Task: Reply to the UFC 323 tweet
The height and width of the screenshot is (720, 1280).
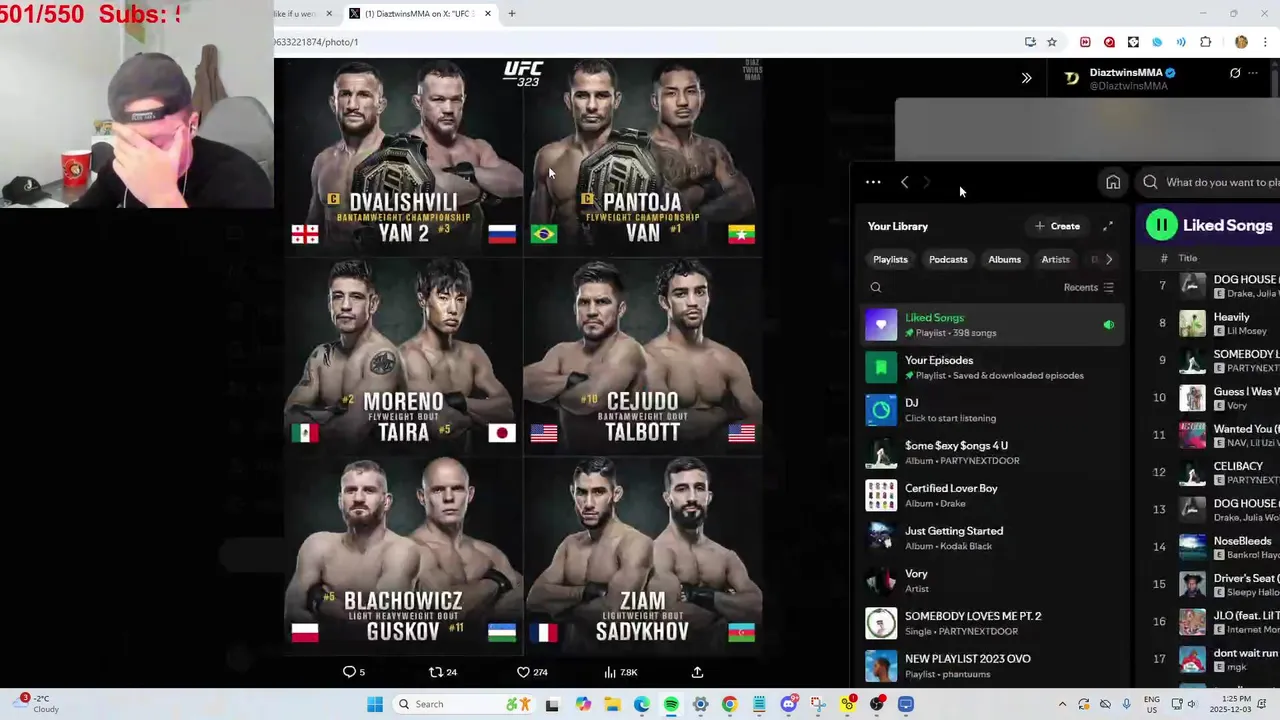Action: click(354, 672)
